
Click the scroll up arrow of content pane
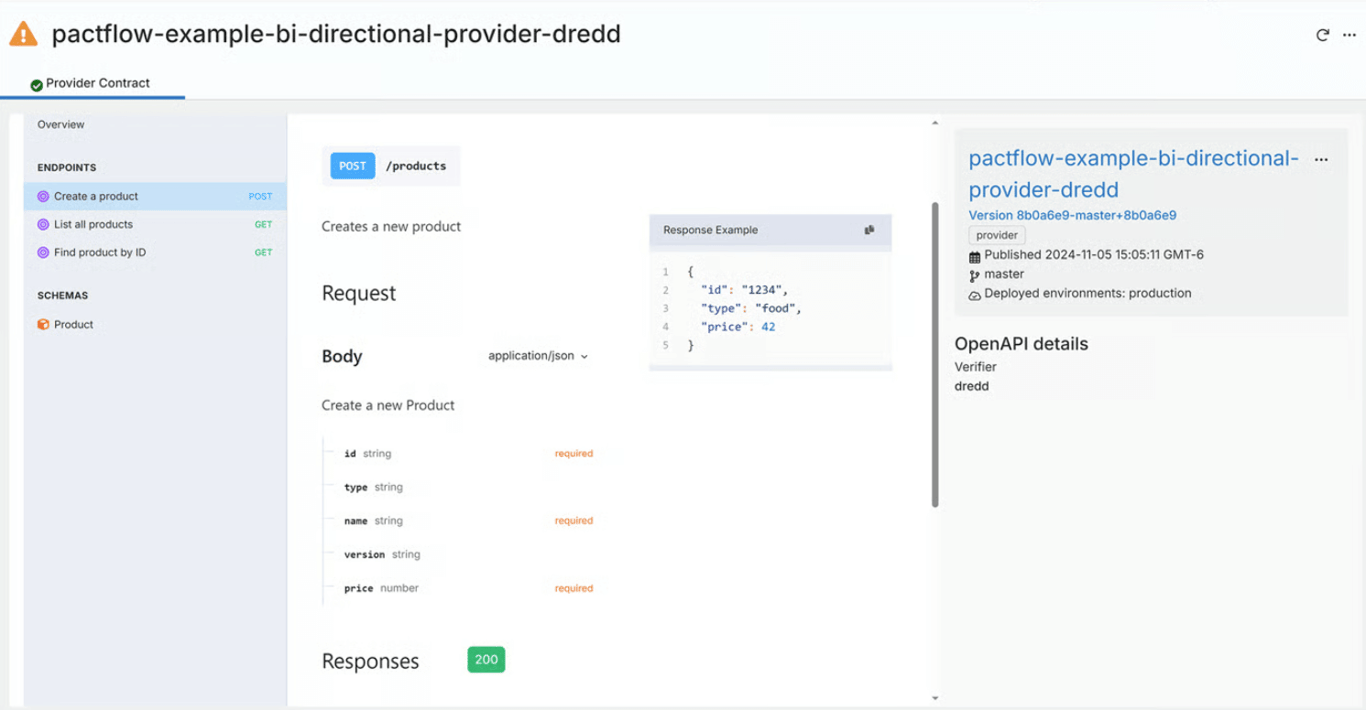(x=935, y=123)
